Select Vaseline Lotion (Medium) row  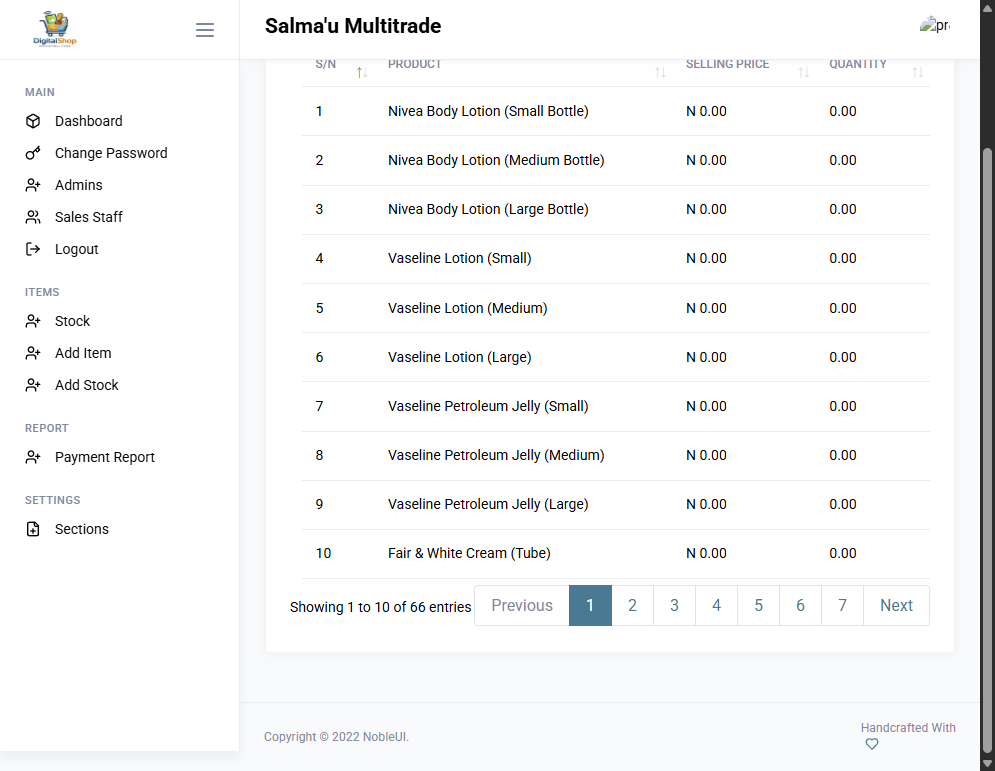(x=616, y=308)
